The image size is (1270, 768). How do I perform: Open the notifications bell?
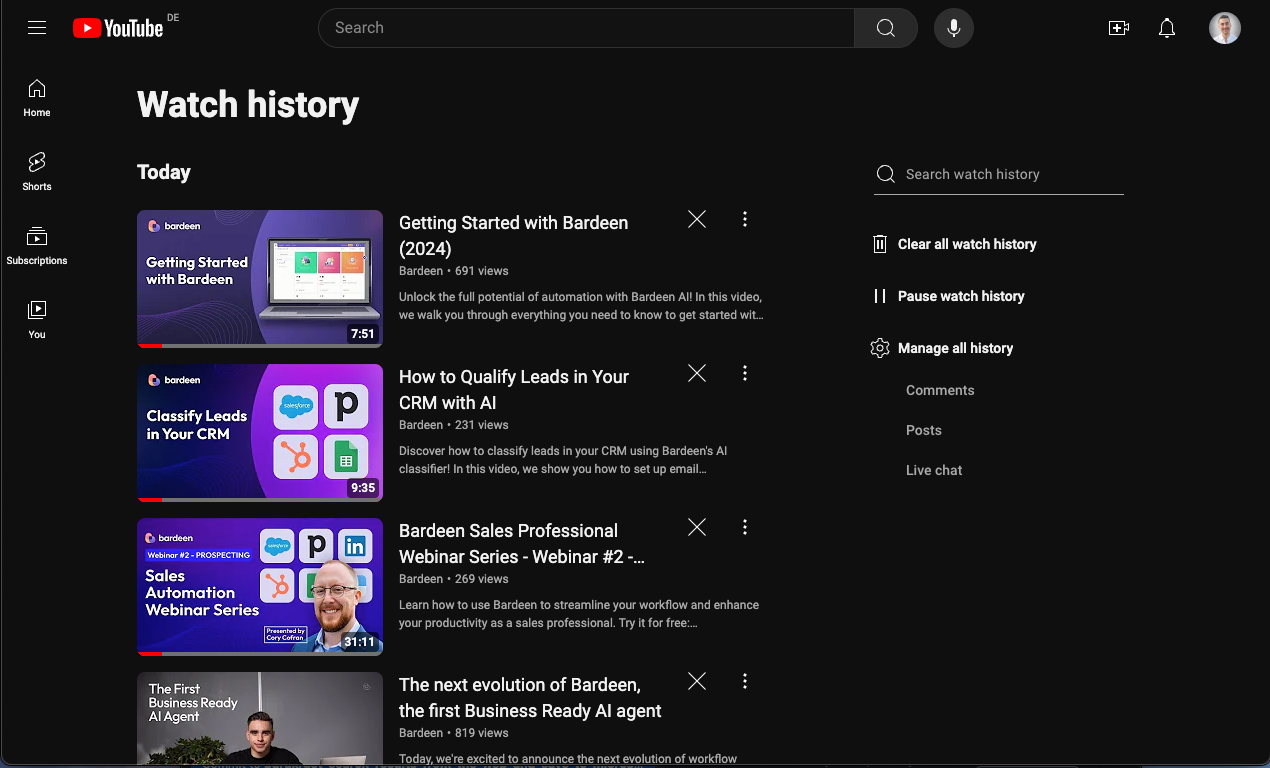point(1167,28)
